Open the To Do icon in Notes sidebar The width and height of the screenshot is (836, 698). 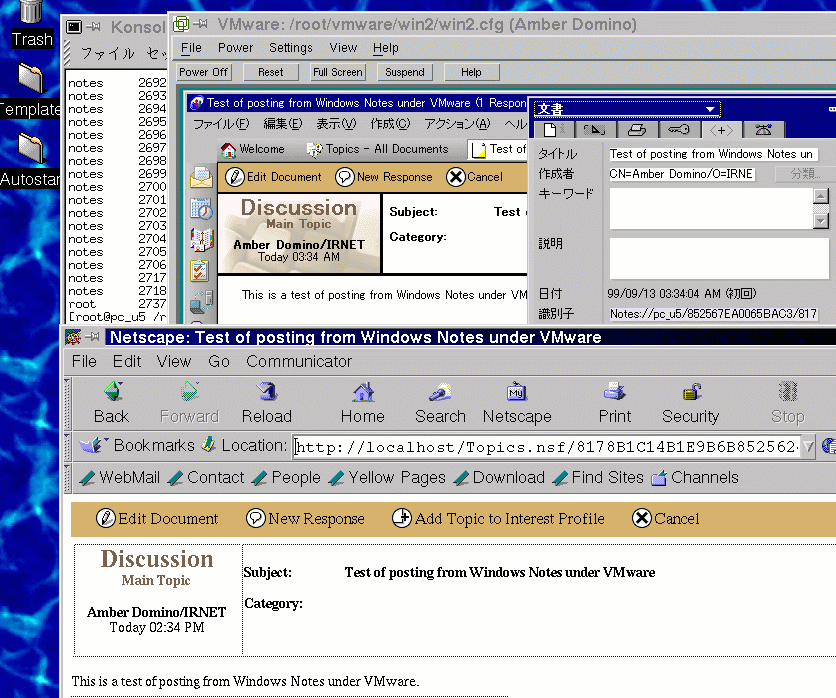pyautogui.click(x=199, y=271)
